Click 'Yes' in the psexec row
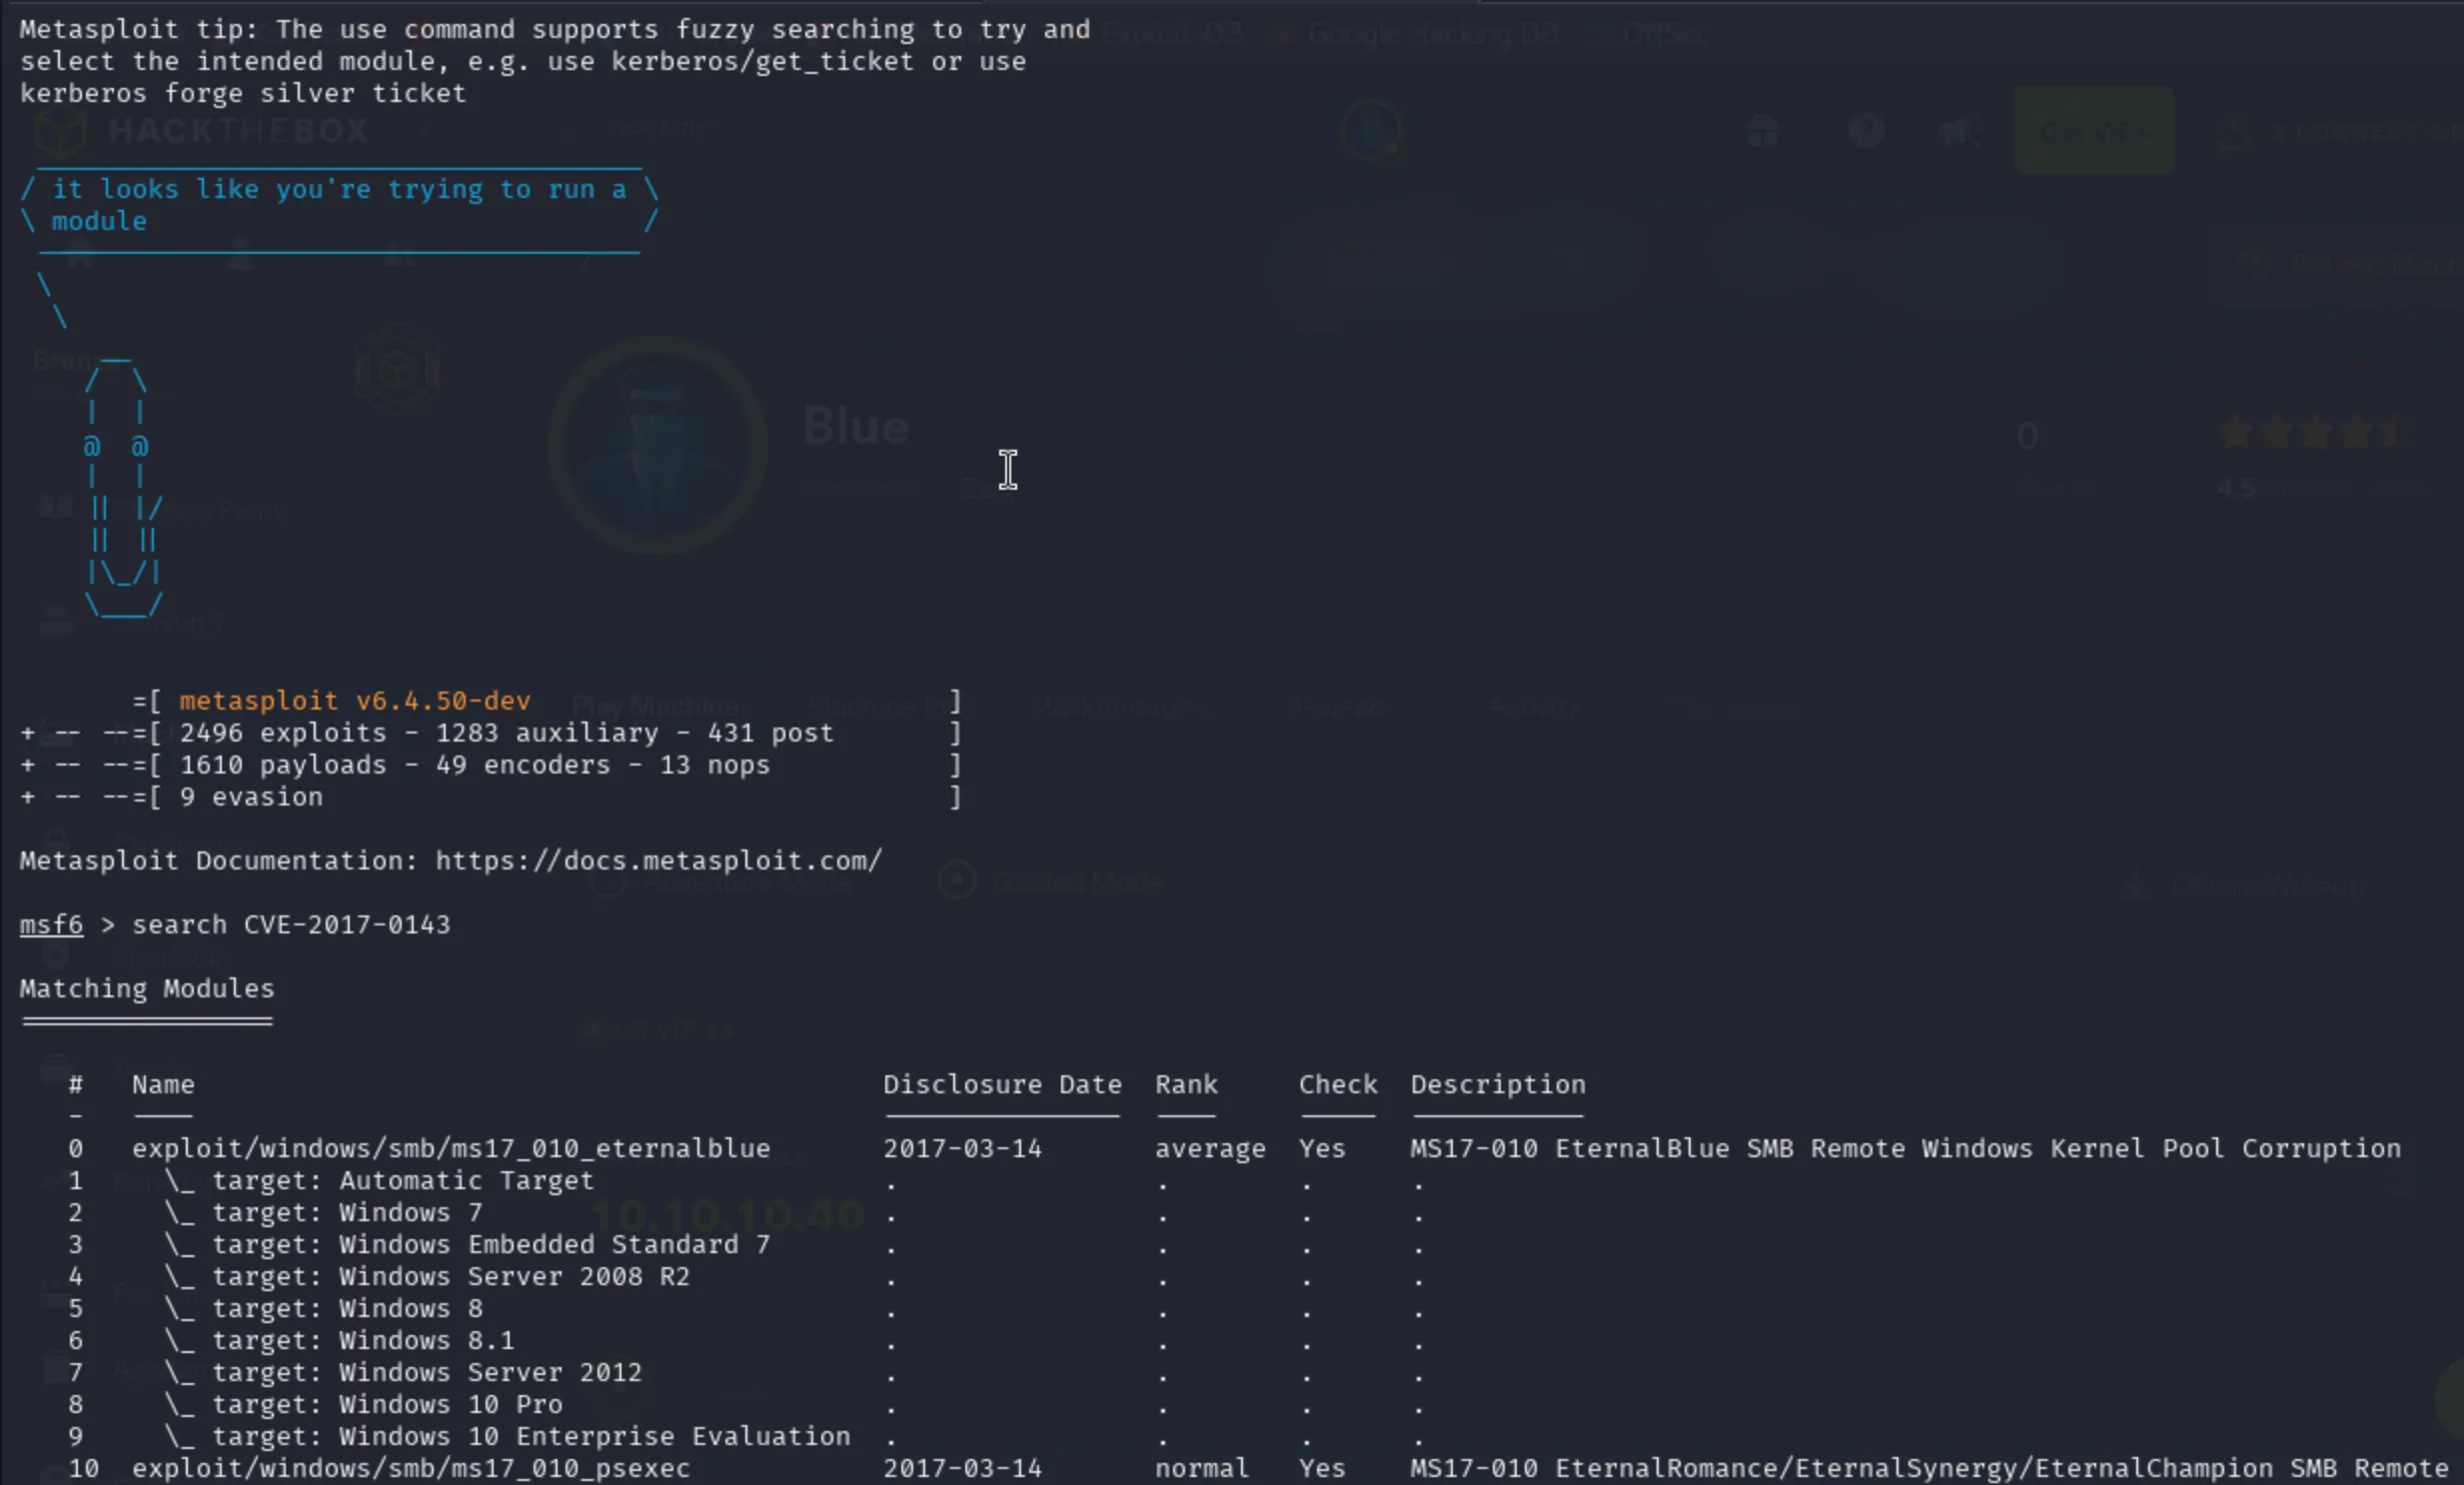The height and width of the screenshot is (1485, 2464). pyautogui.click(x=1322, y=1468)
